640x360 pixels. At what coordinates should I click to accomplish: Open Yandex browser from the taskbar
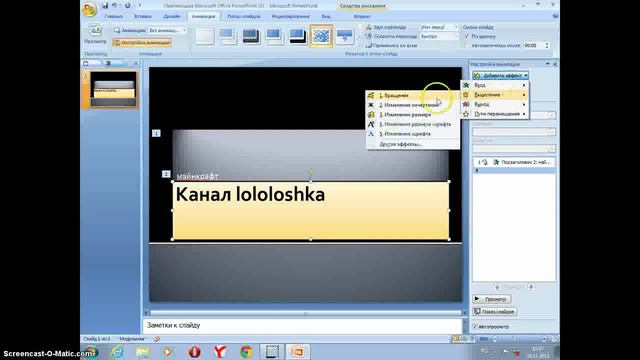220,351
